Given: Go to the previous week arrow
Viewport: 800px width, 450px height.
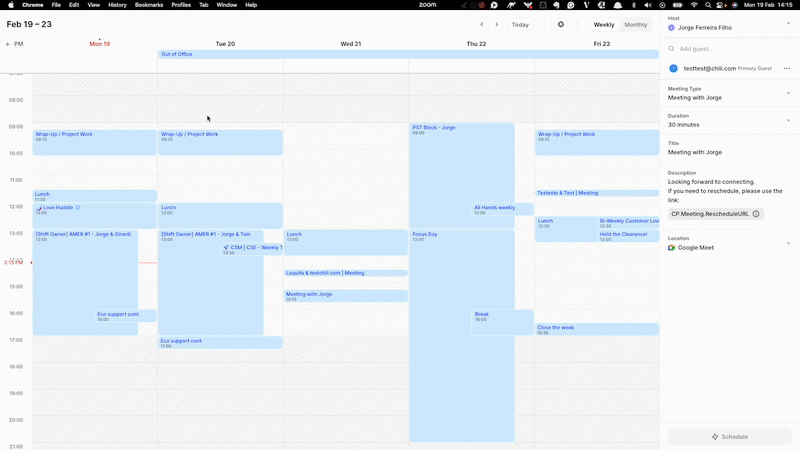Looking at the screenshot, I should coord(482,24).
